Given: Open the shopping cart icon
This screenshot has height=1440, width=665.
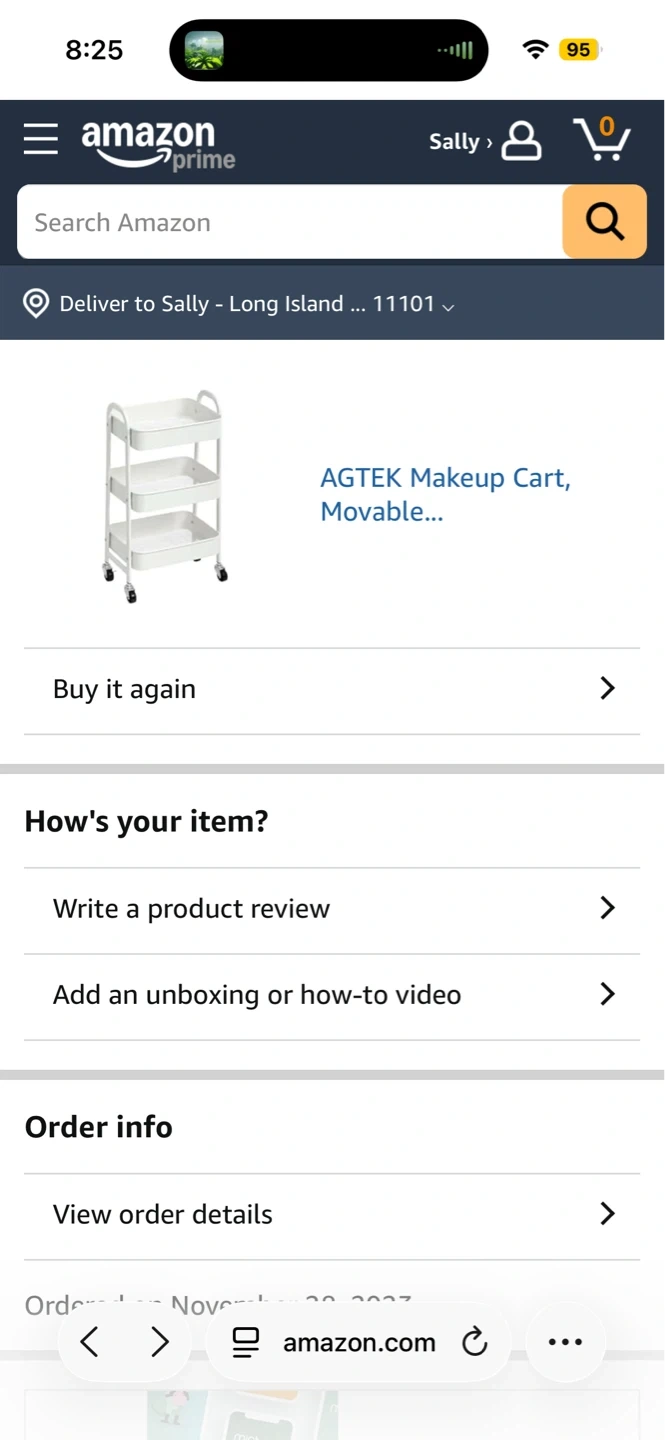Looking at the screenshot, I should 601,139.
